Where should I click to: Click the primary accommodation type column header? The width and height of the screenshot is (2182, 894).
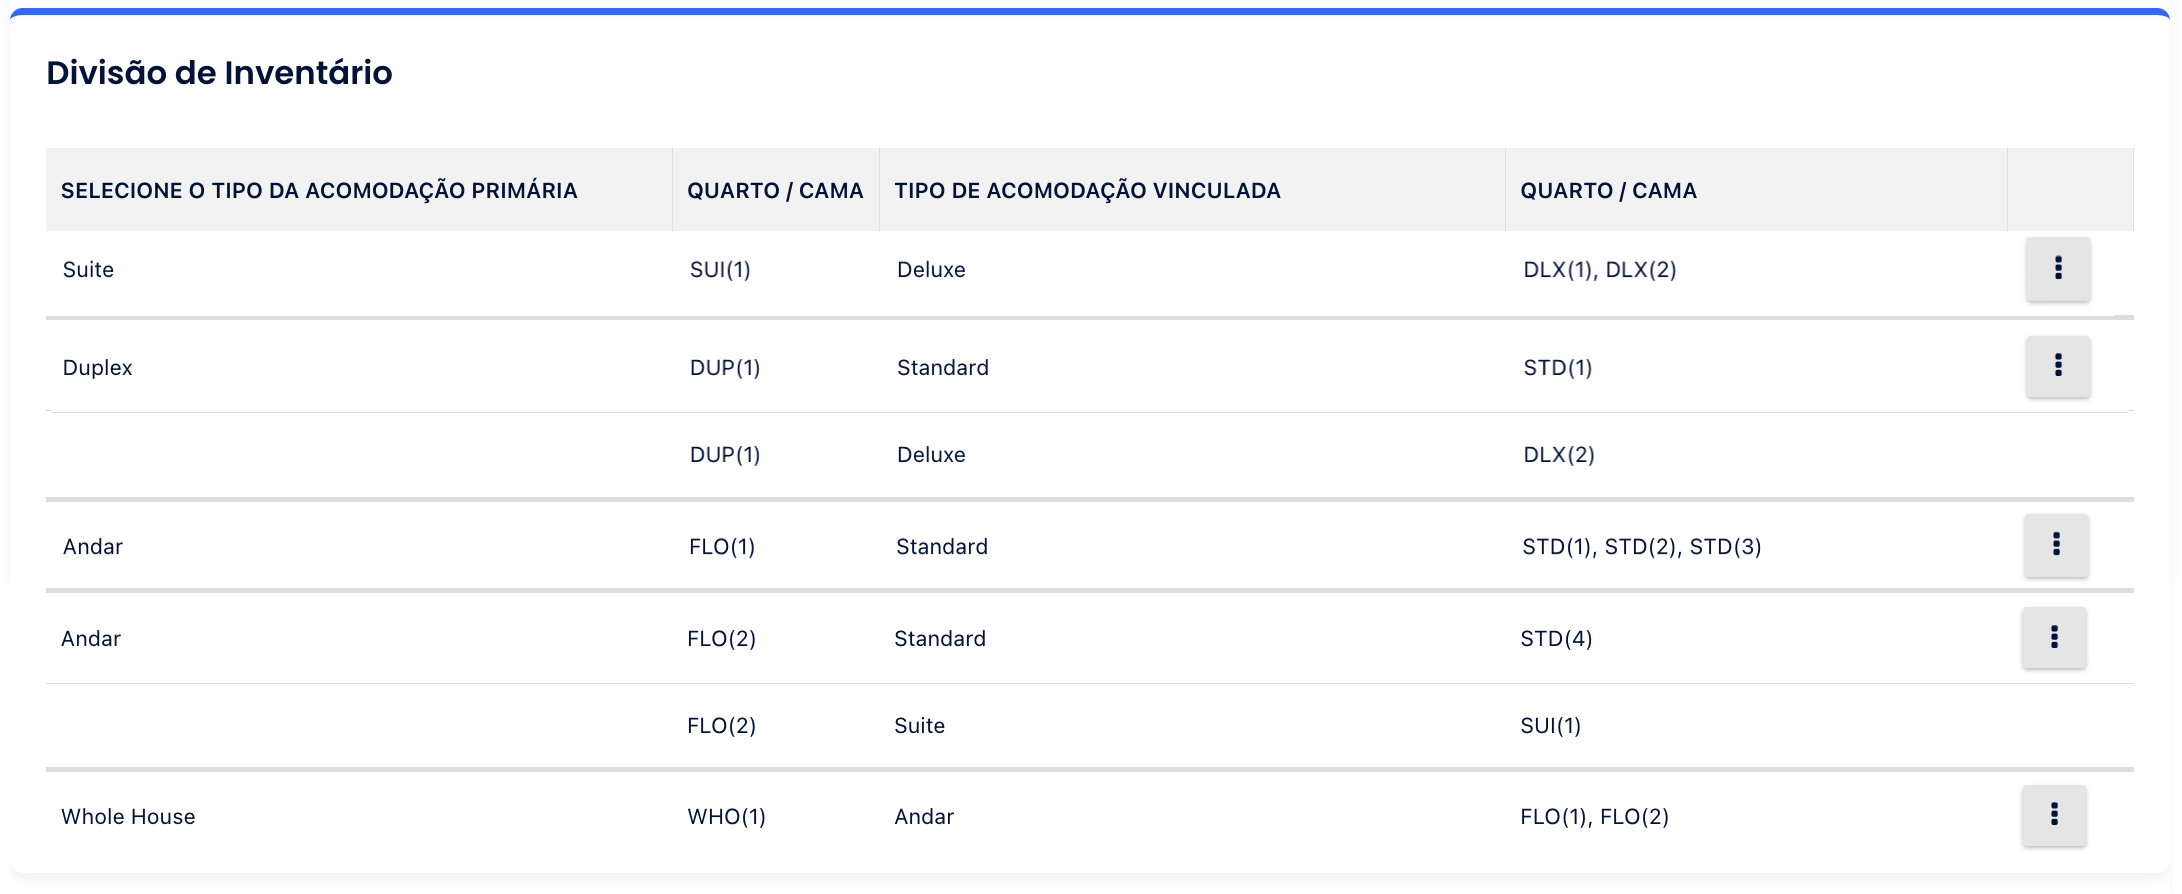tap(319, 190)
